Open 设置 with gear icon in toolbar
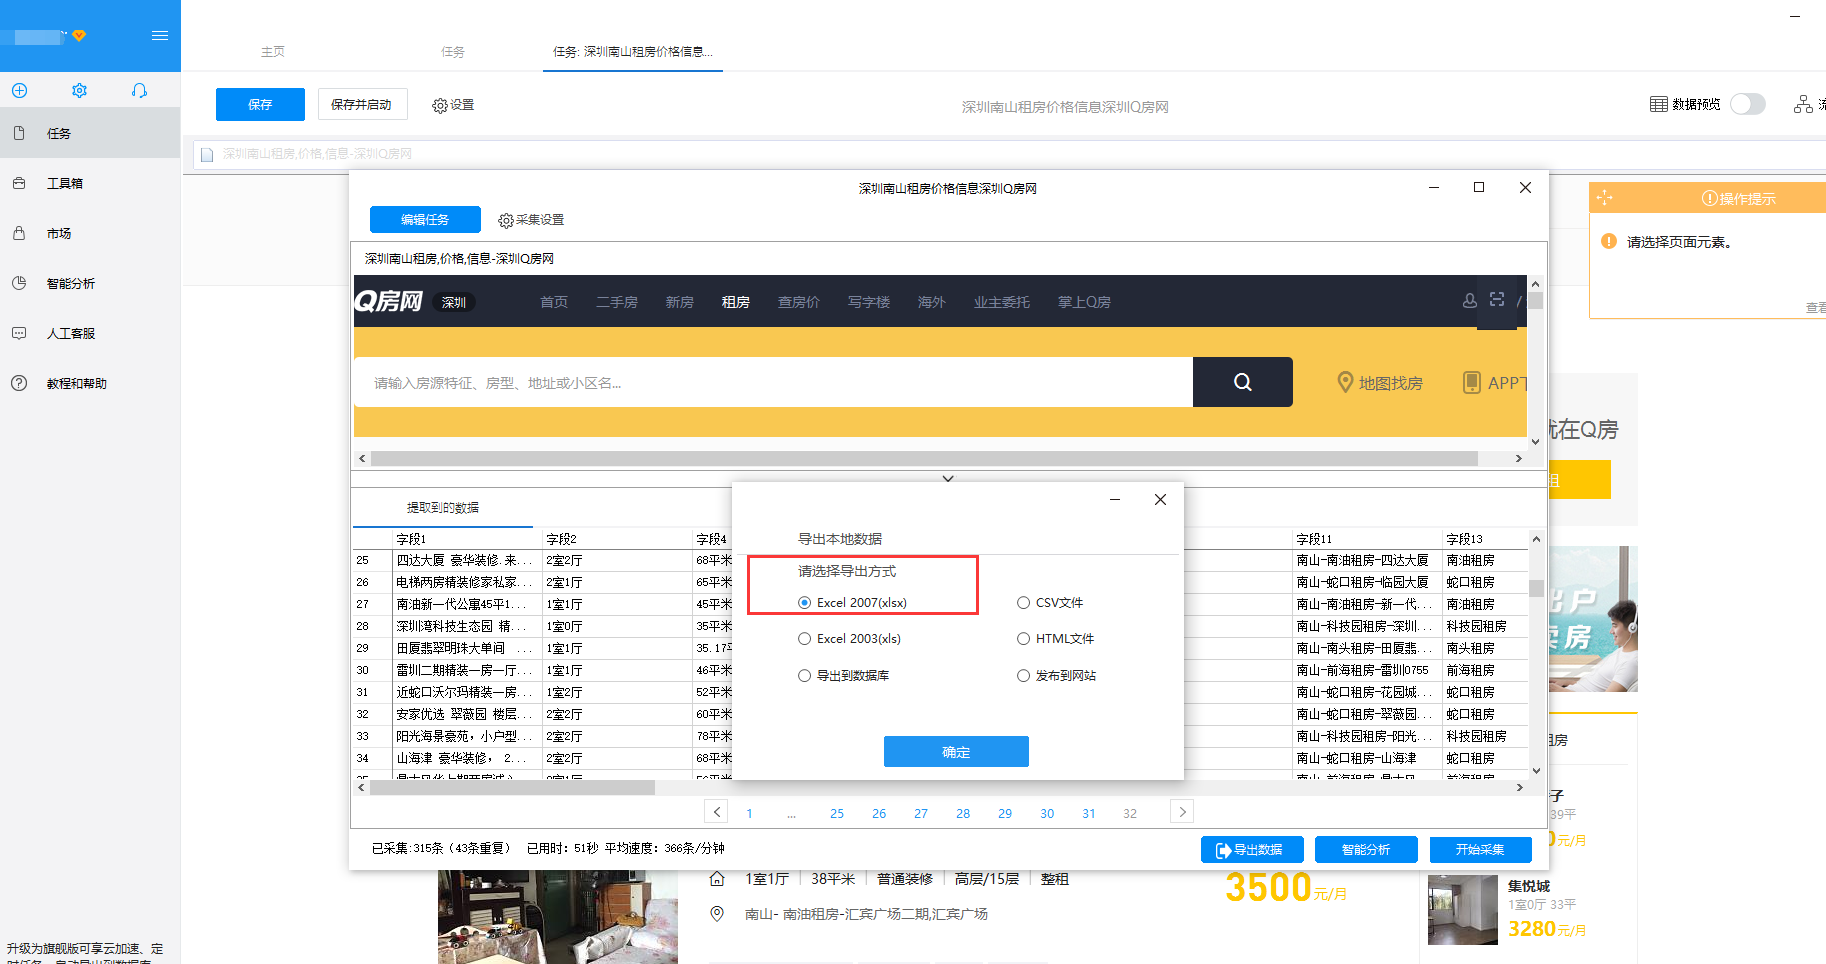Viewport: 1826px width, 964px height. (453, 105)
